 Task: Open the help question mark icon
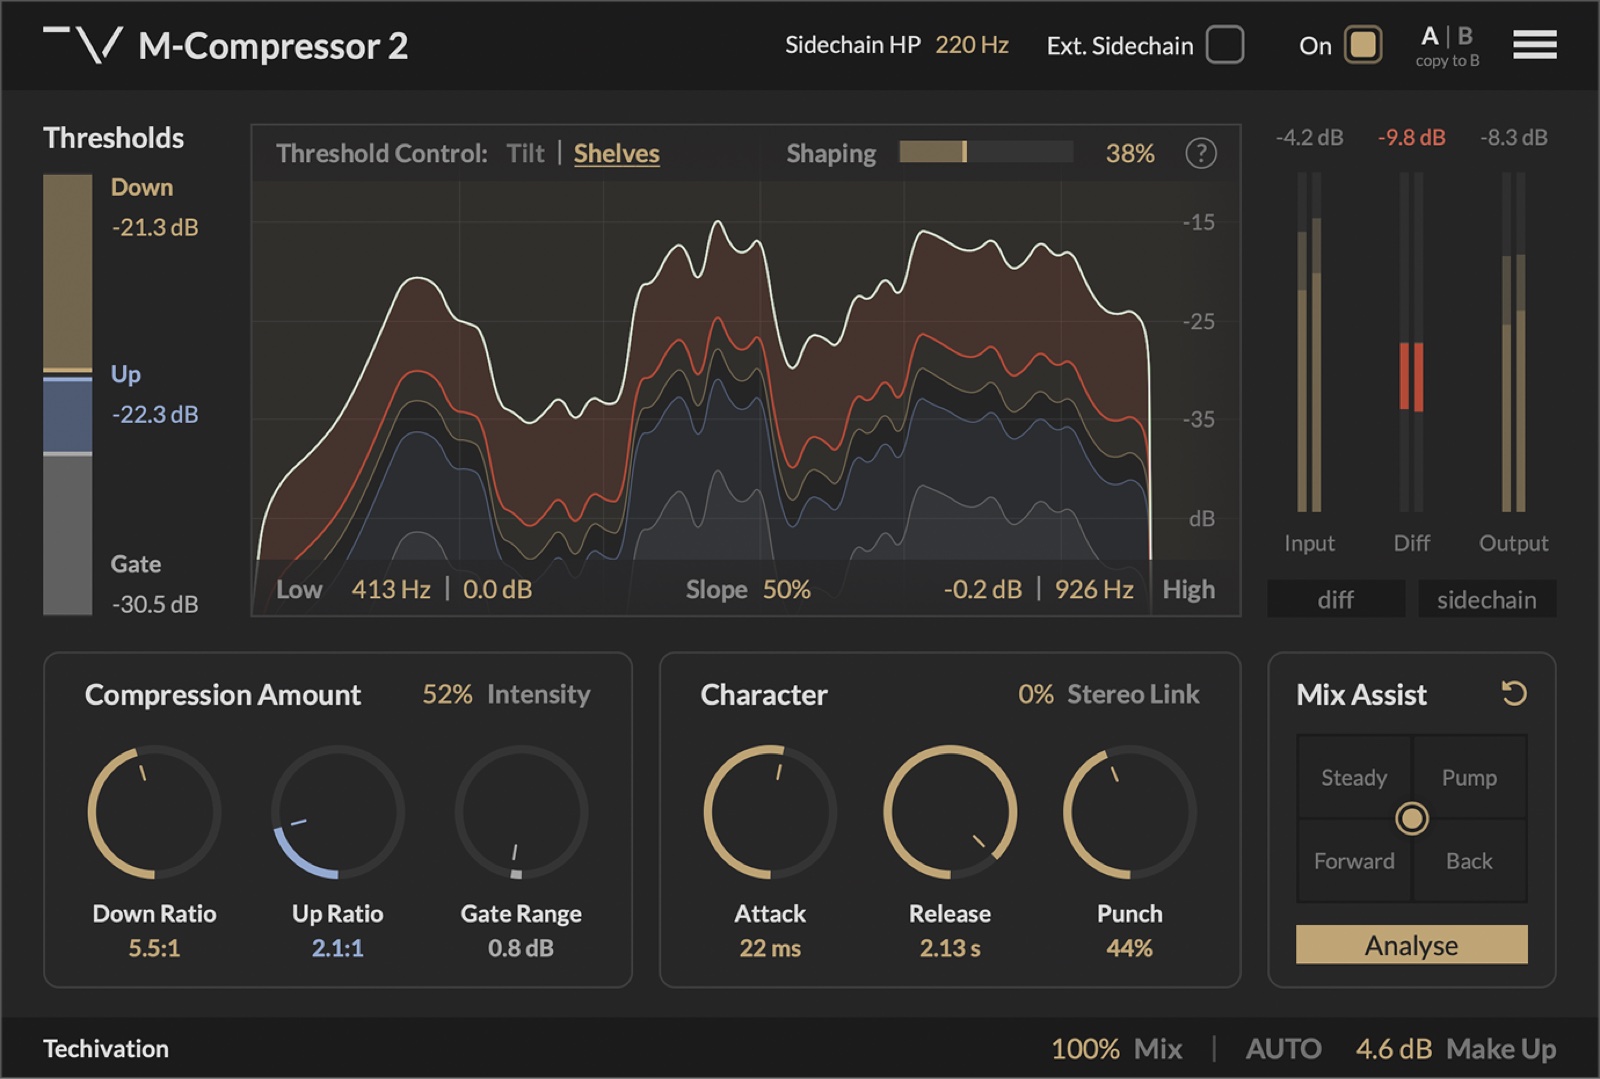[1200, 153]
